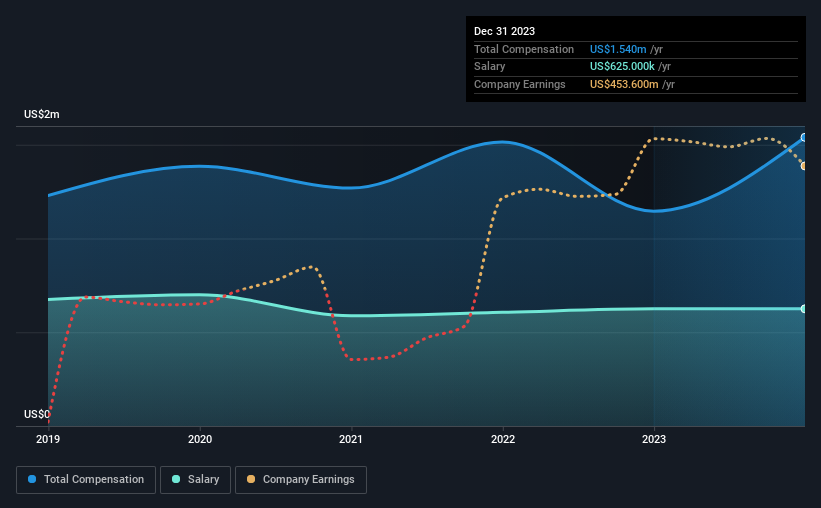Click the 2020 x-axis label
The image size is (821, 508).
click(200, 439)
